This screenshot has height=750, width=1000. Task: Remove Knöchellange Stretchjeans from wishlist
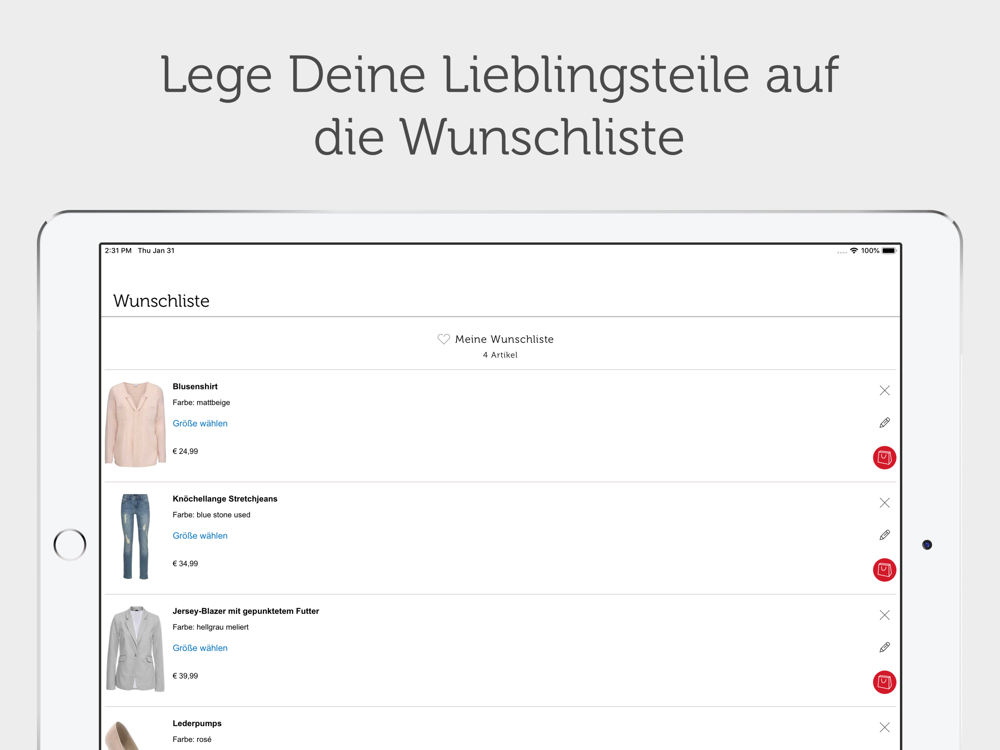click(x=884, y=503)
